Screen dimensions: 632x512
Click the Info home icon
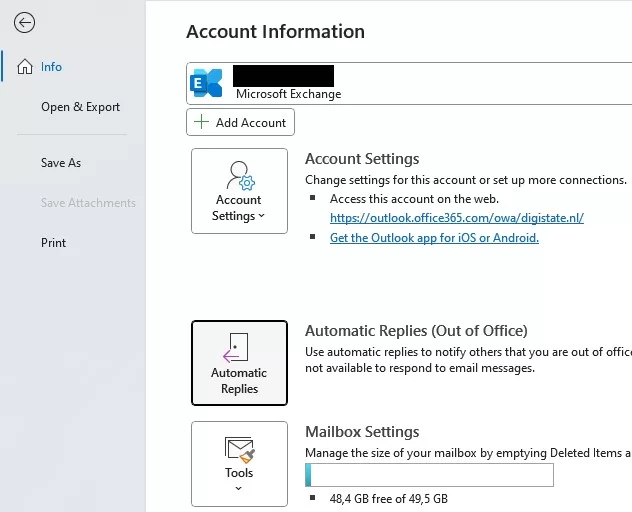point(25,67)
